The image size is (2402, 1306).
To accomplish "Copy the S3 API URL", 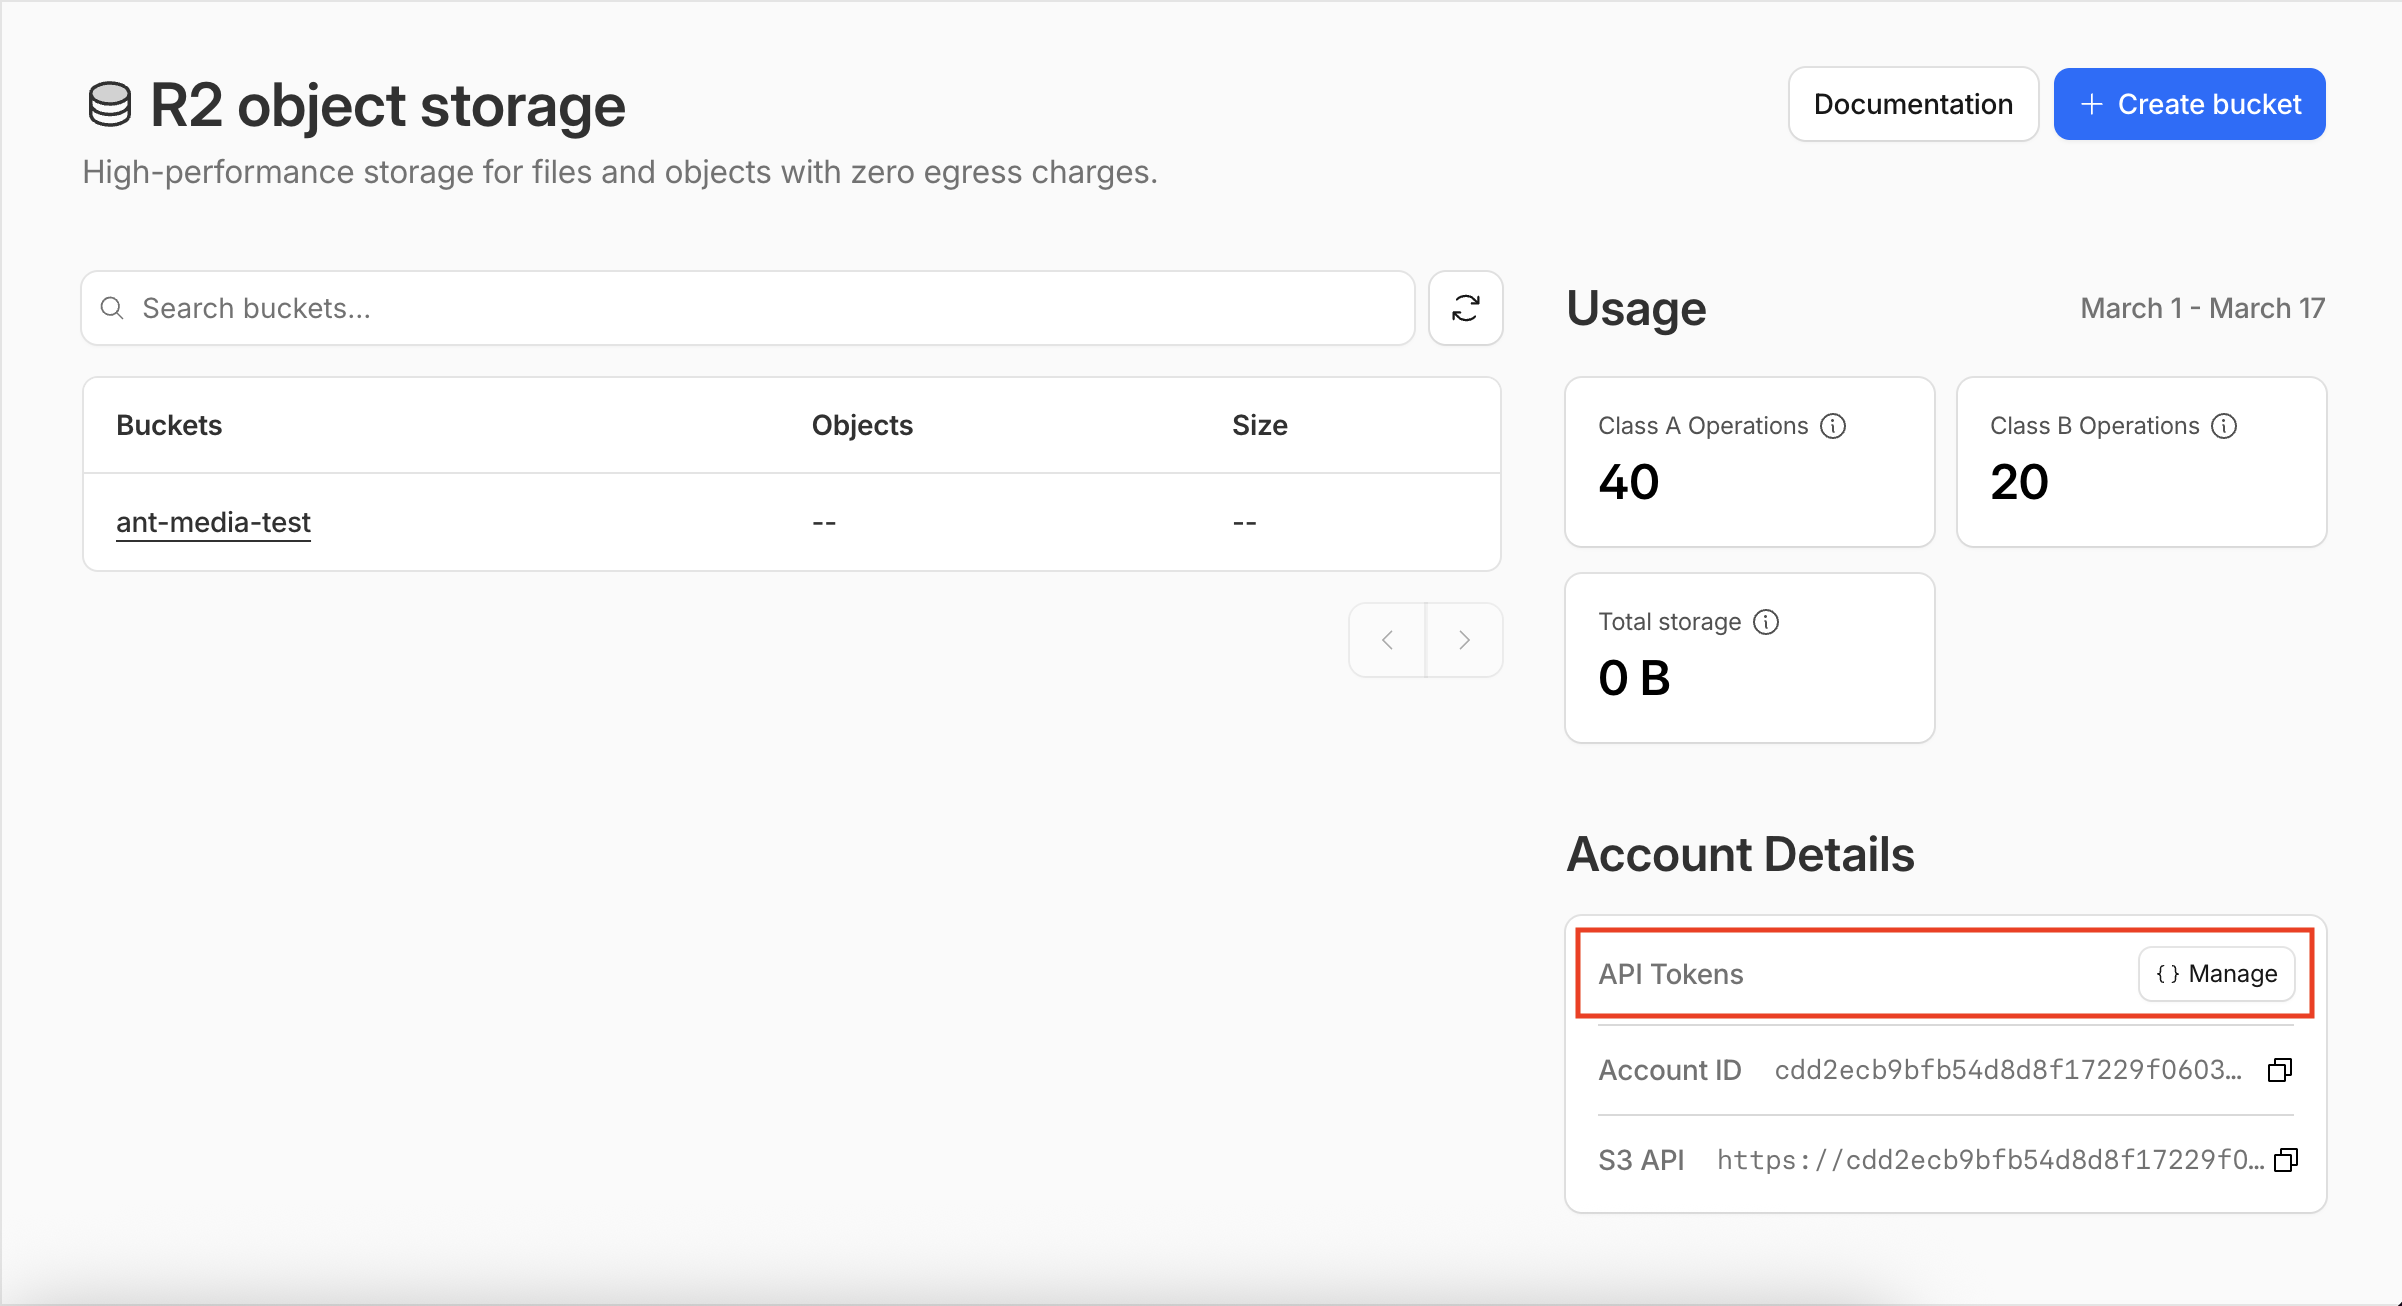I will (x=2286, y=1160).
